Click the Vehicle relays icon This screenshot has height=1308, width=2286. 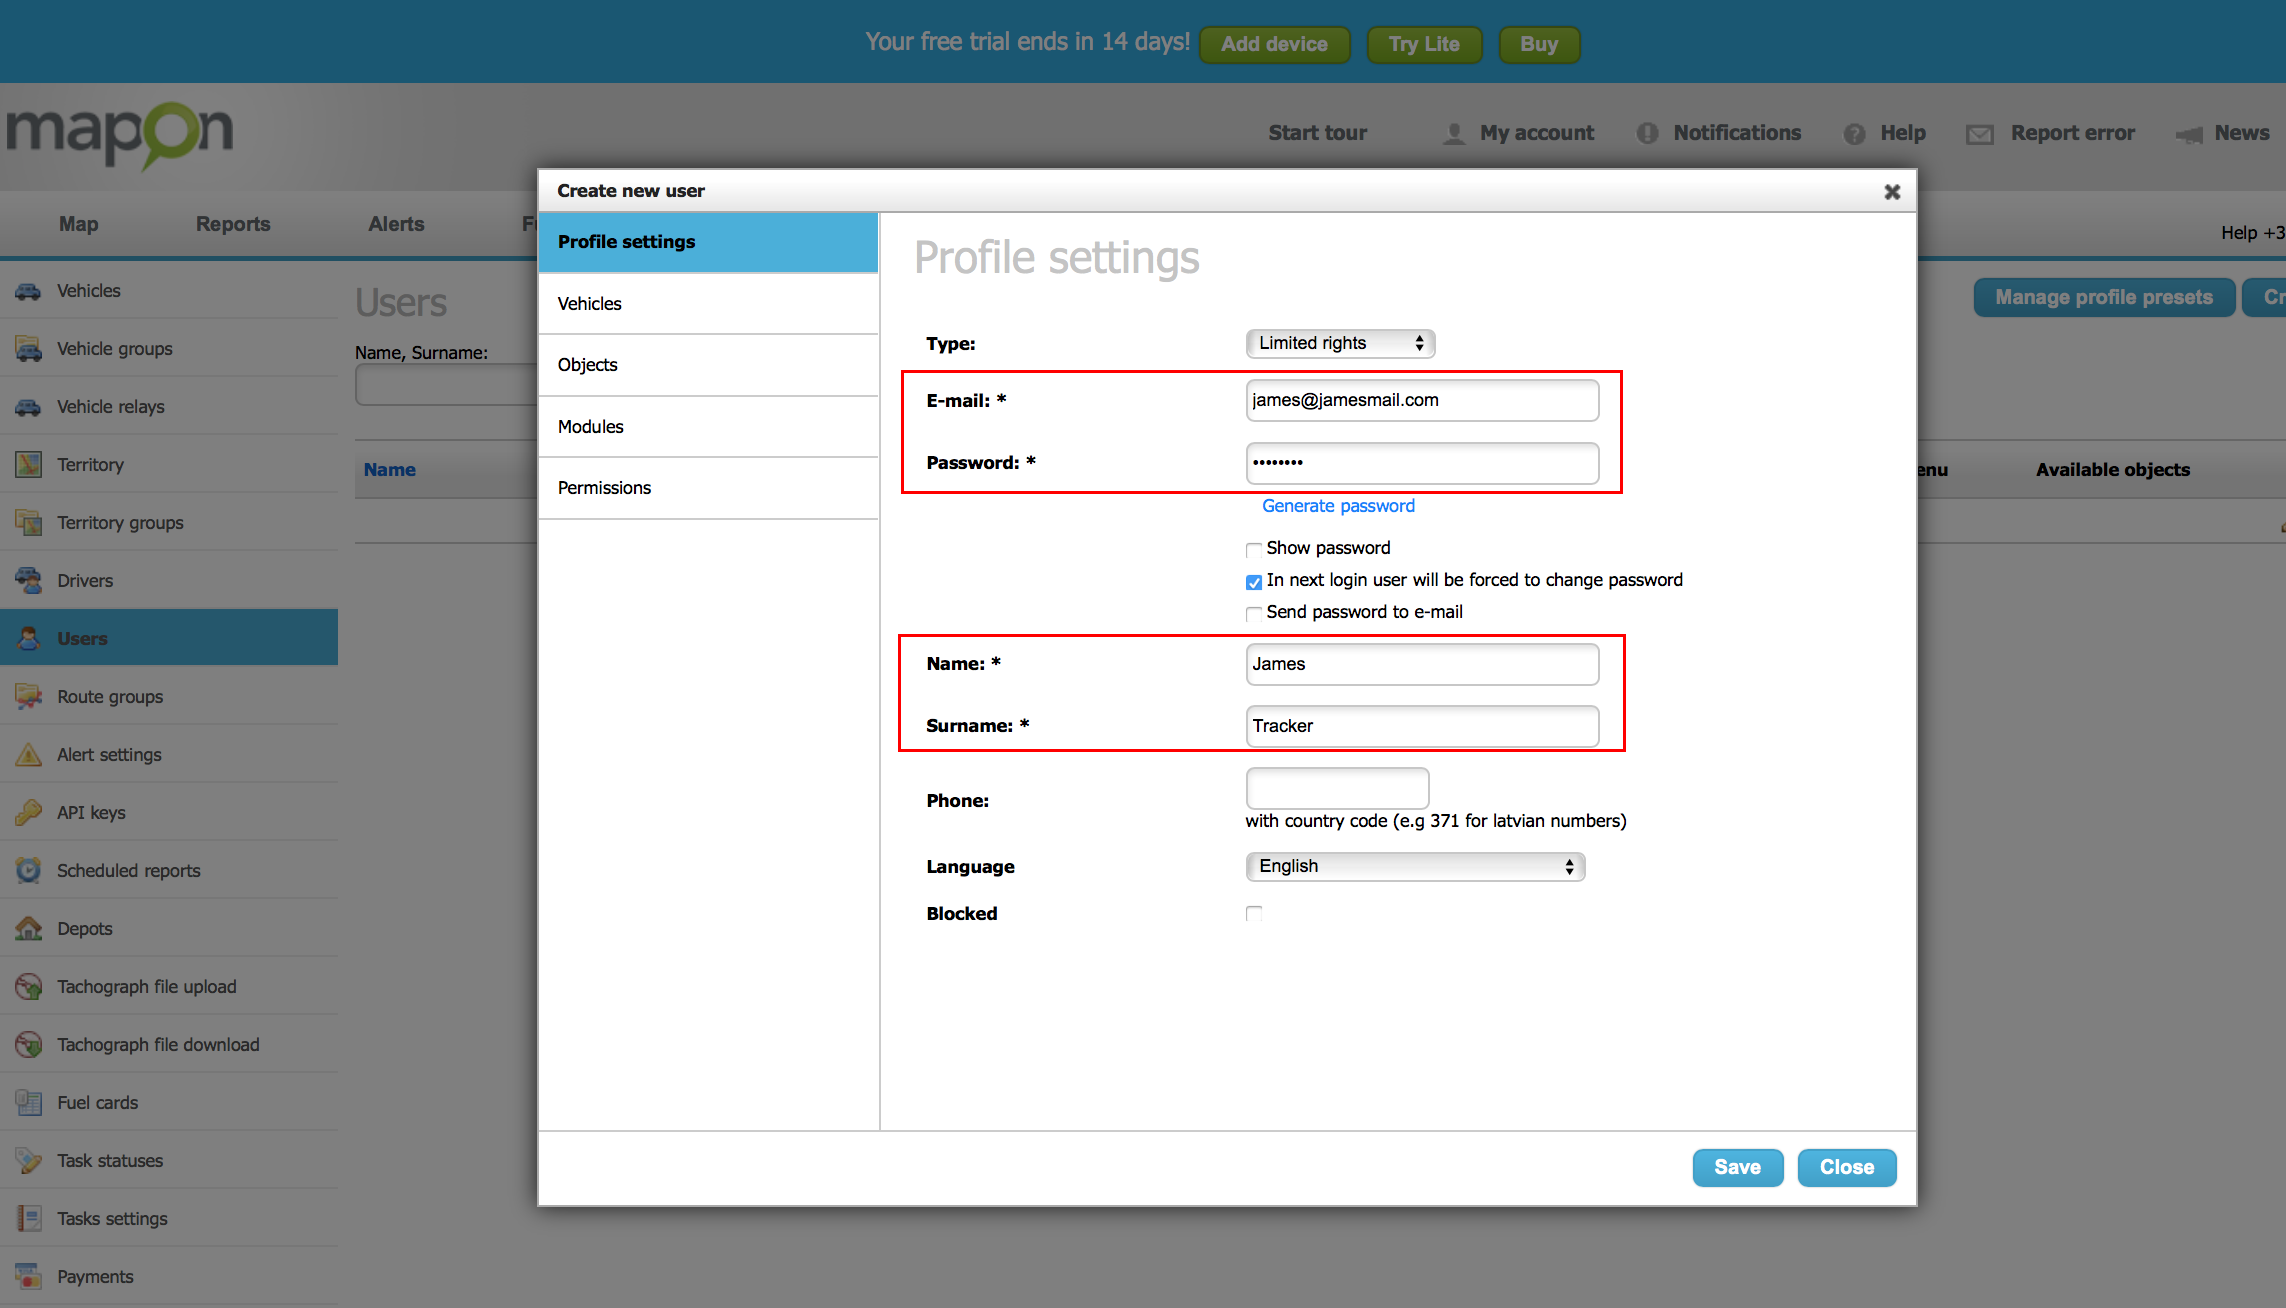pos(28,407)
